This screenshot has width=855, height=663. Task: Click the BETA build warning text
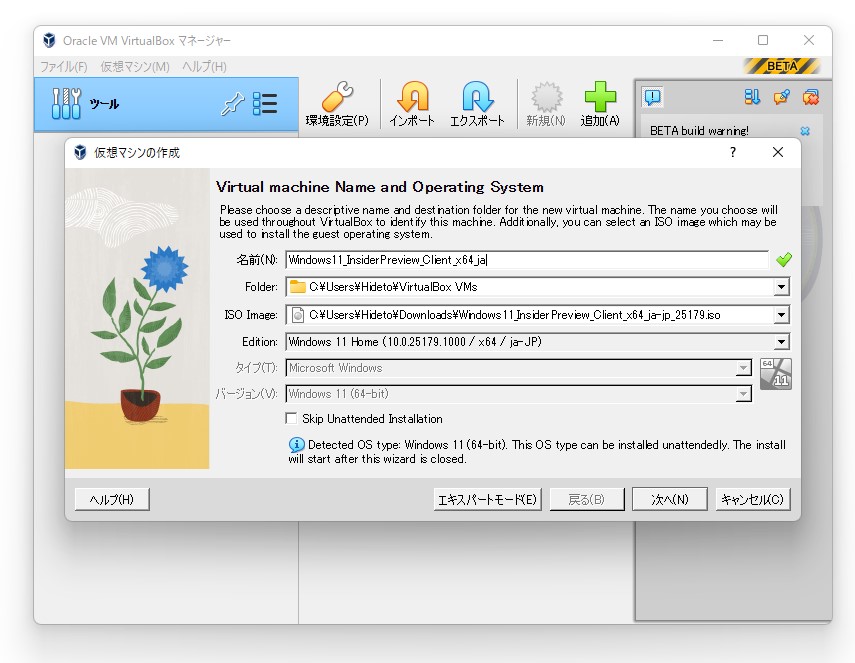pos(699,131)
